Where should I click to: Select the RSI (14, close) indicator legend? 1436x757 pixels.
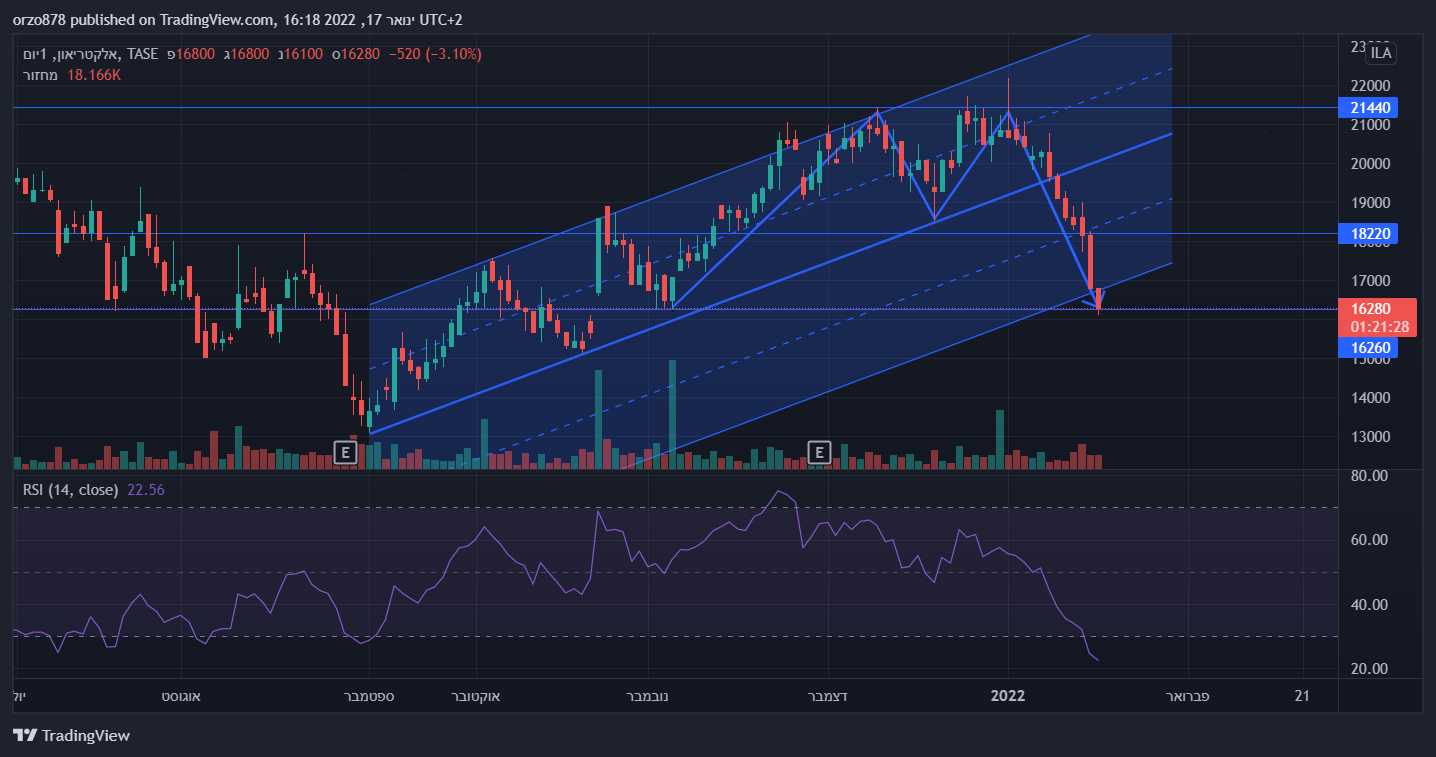(71, 490)
